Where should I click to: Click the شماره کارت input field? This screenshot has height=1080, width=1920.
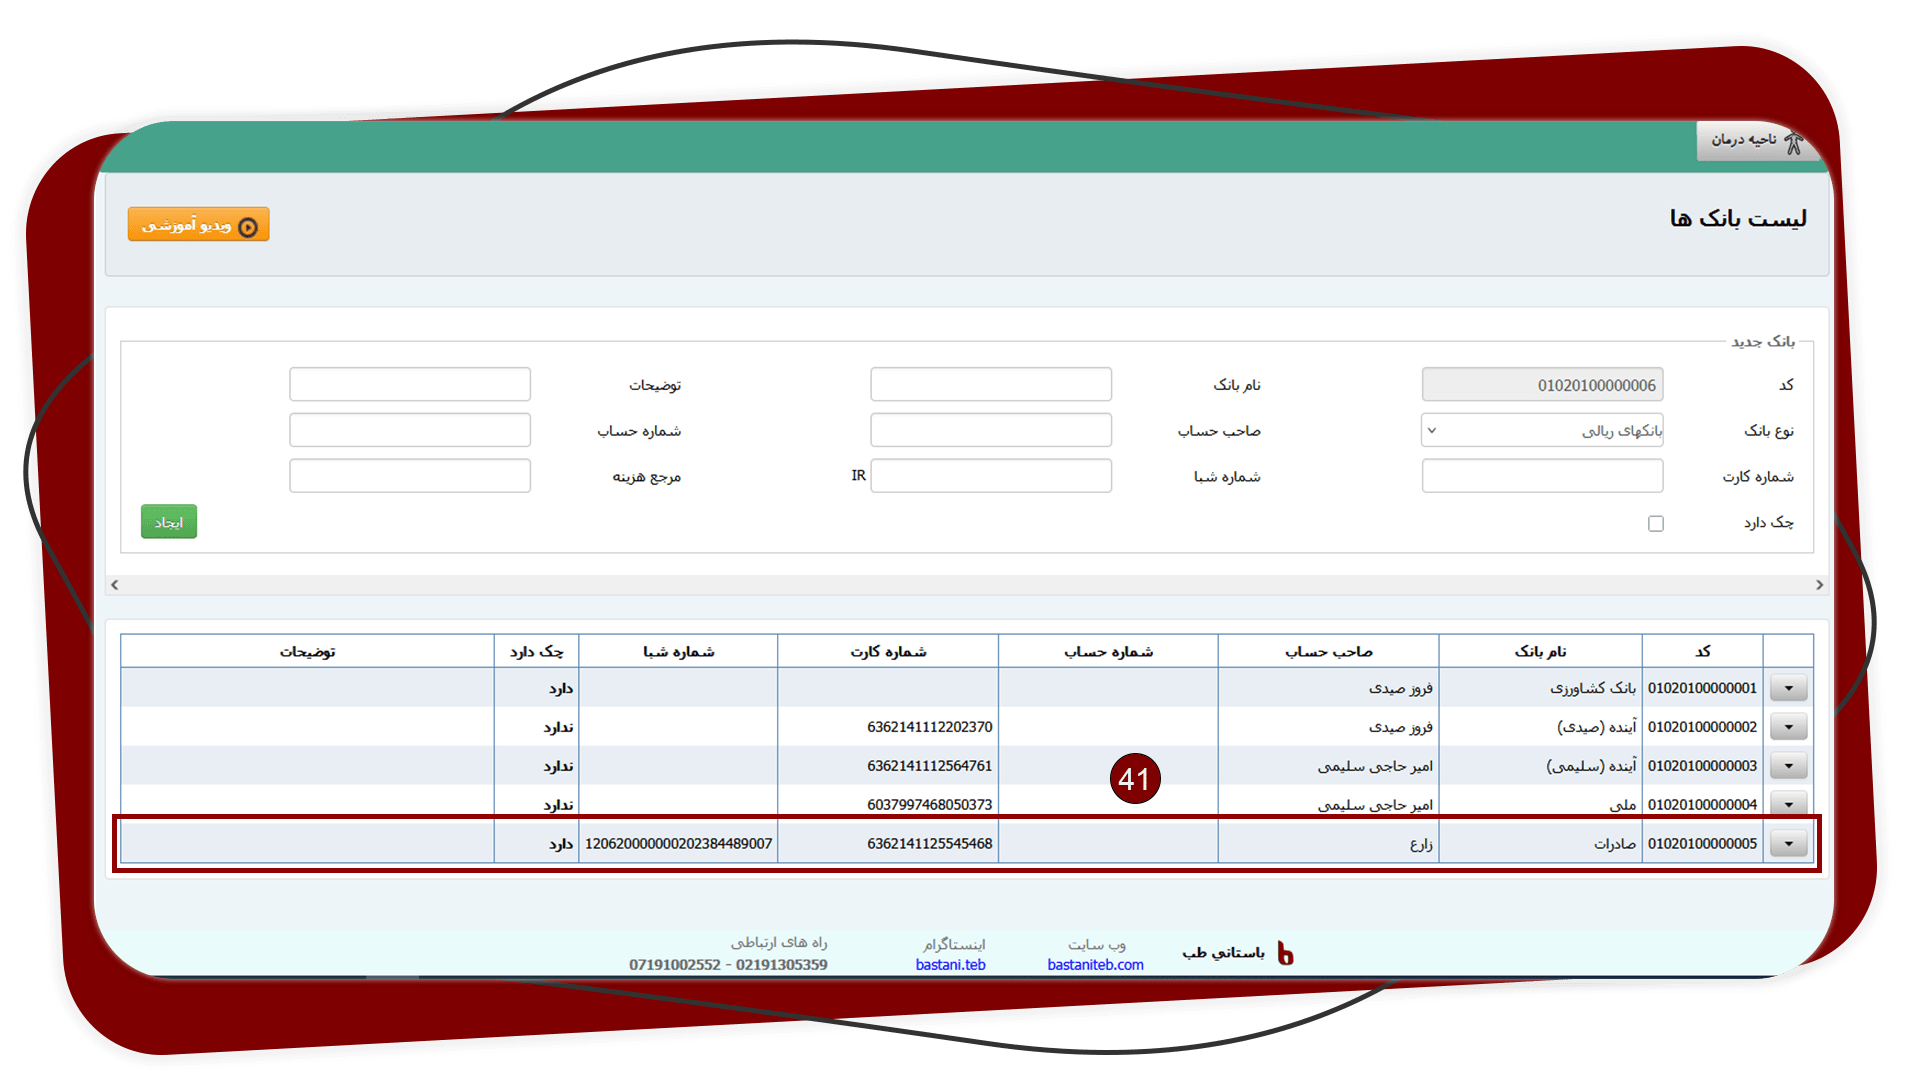click(1542, 476)
